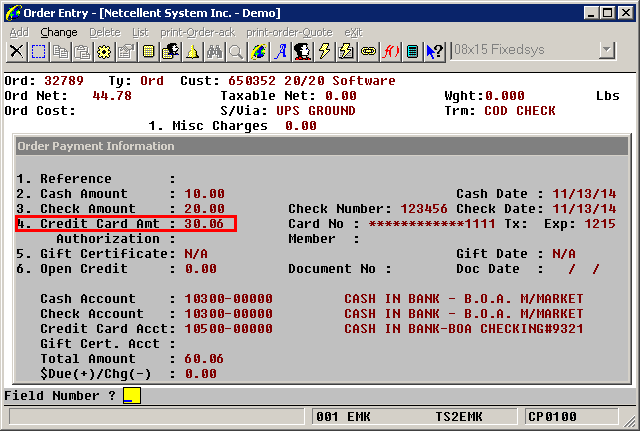Click Ord Net value 44.78
This screenshot has height=431, width=640.
click(x=112, y=96)
